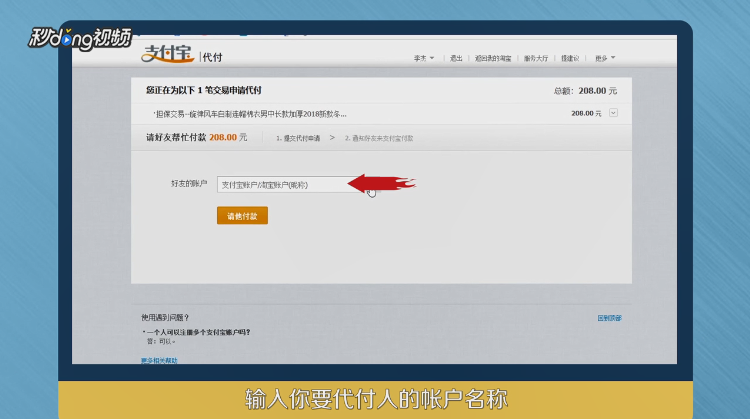Focus the friend's account input field

tap(292, 185)
